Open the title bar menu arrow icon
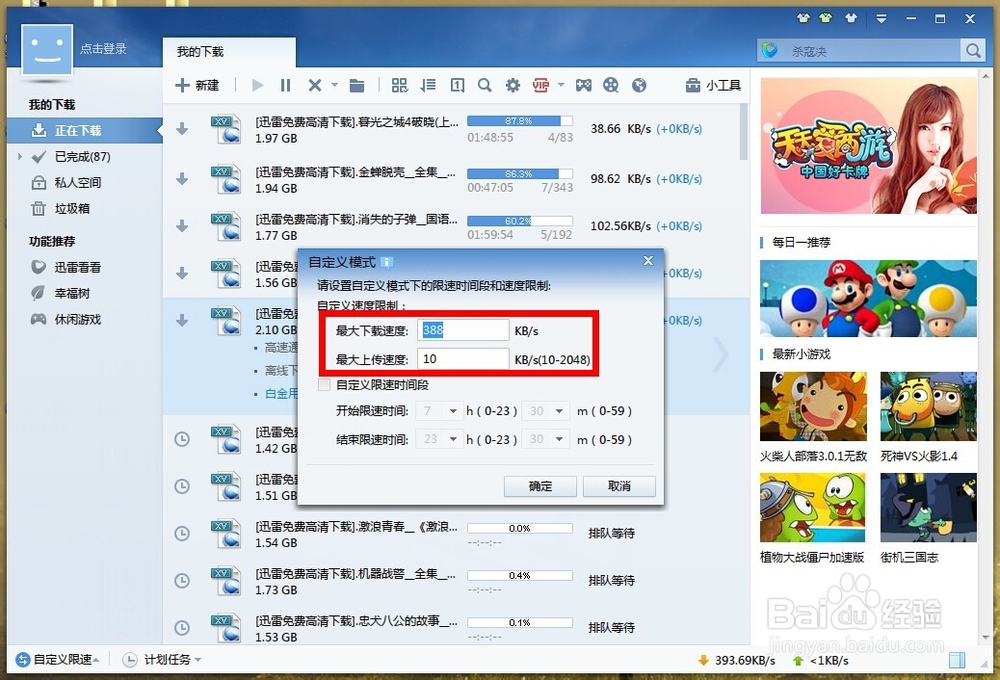 pos(881,18)
